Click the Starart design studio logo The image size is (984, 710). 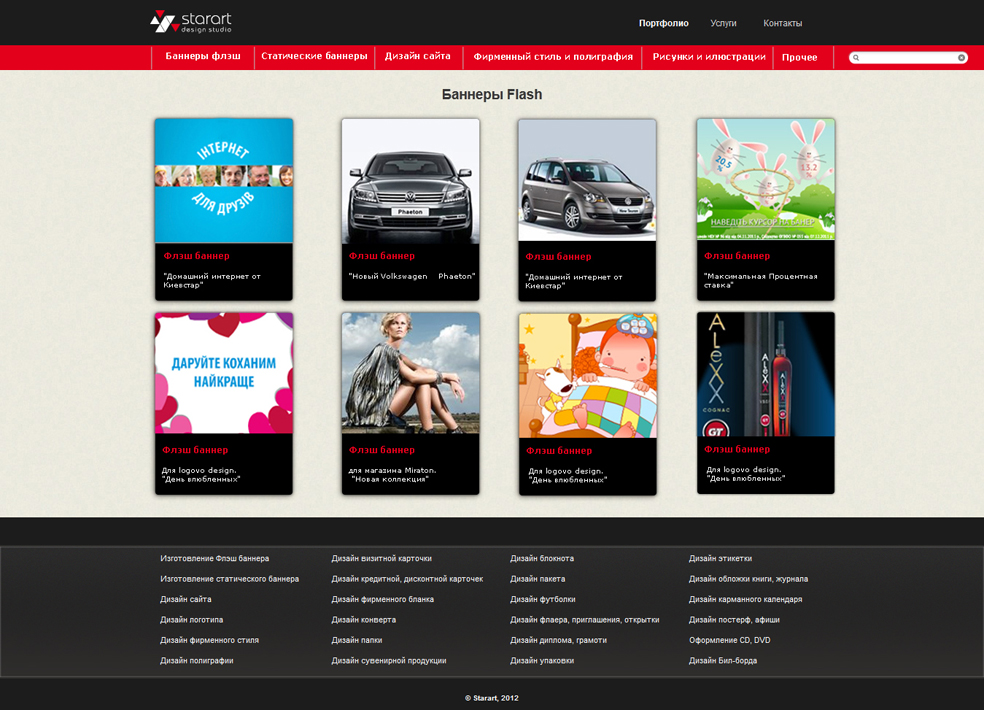pos(191,22)
